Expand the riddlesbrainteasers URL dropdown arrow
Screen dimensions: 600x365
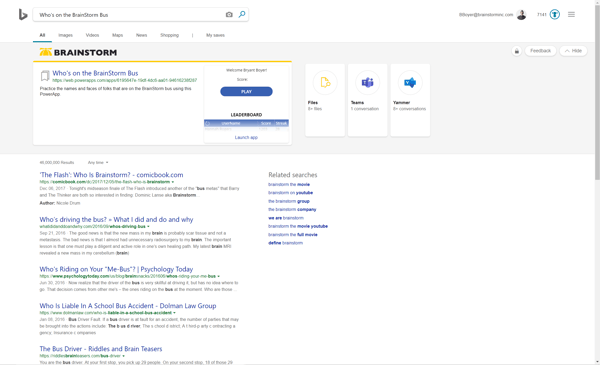click(123, 356)
